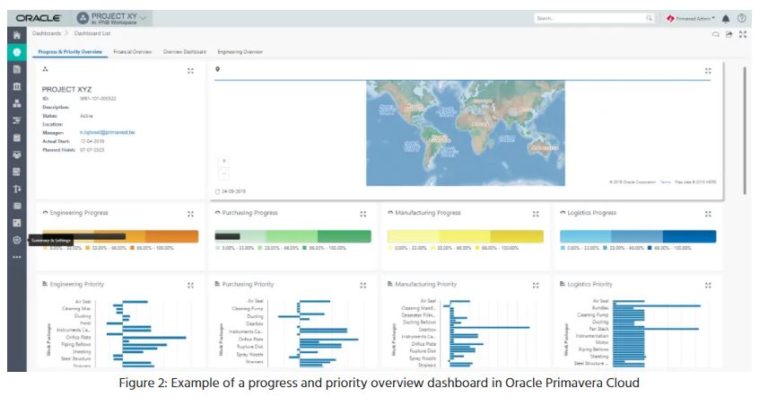Open the Primaned Admin user menu
The width and height of the screenshot is (768, 415).
691,19
